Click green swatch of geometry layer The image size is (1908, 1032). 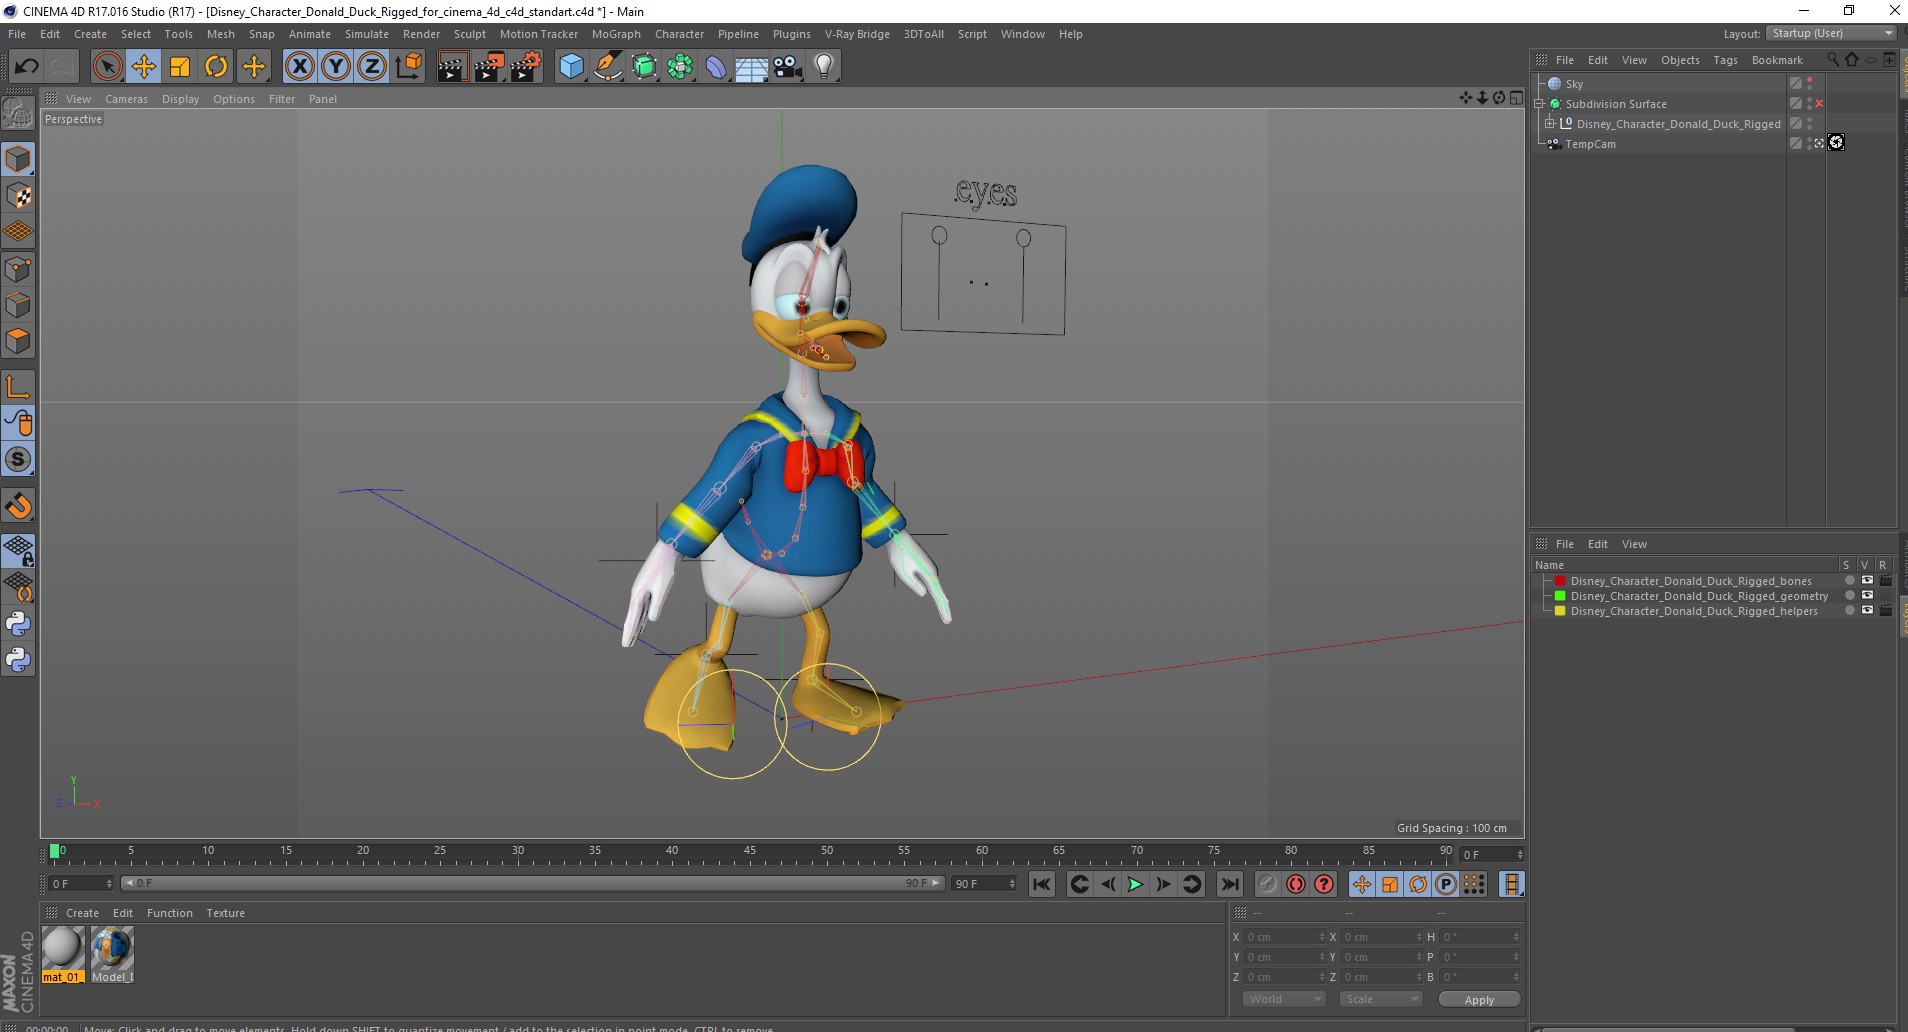(x=1559, y=596)
